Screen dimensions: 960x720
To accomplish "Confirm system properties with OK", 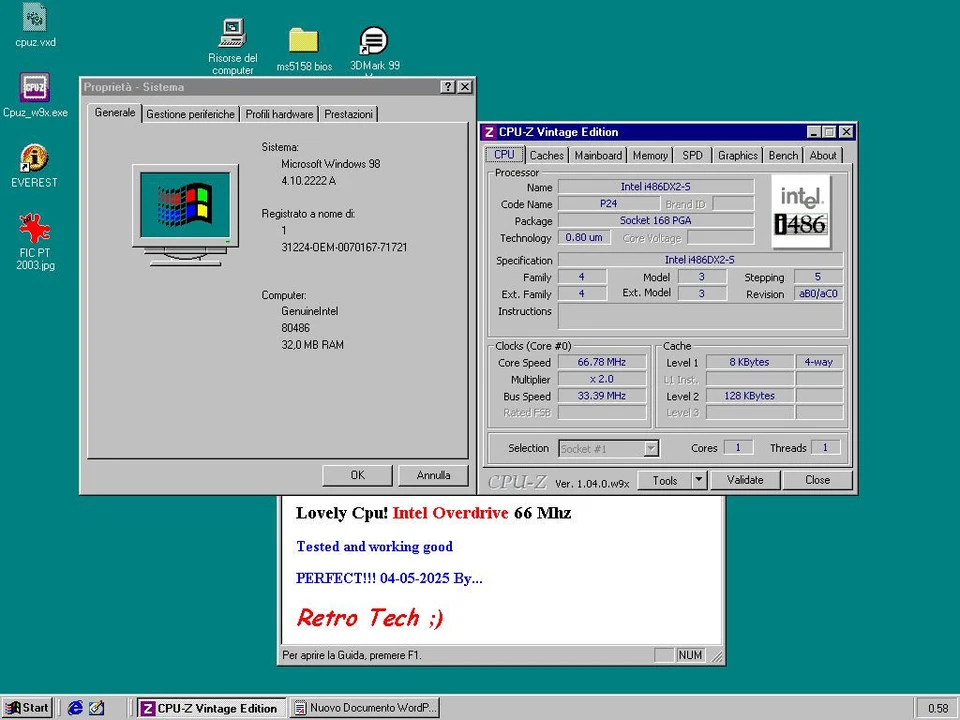I will click(357, 474).
